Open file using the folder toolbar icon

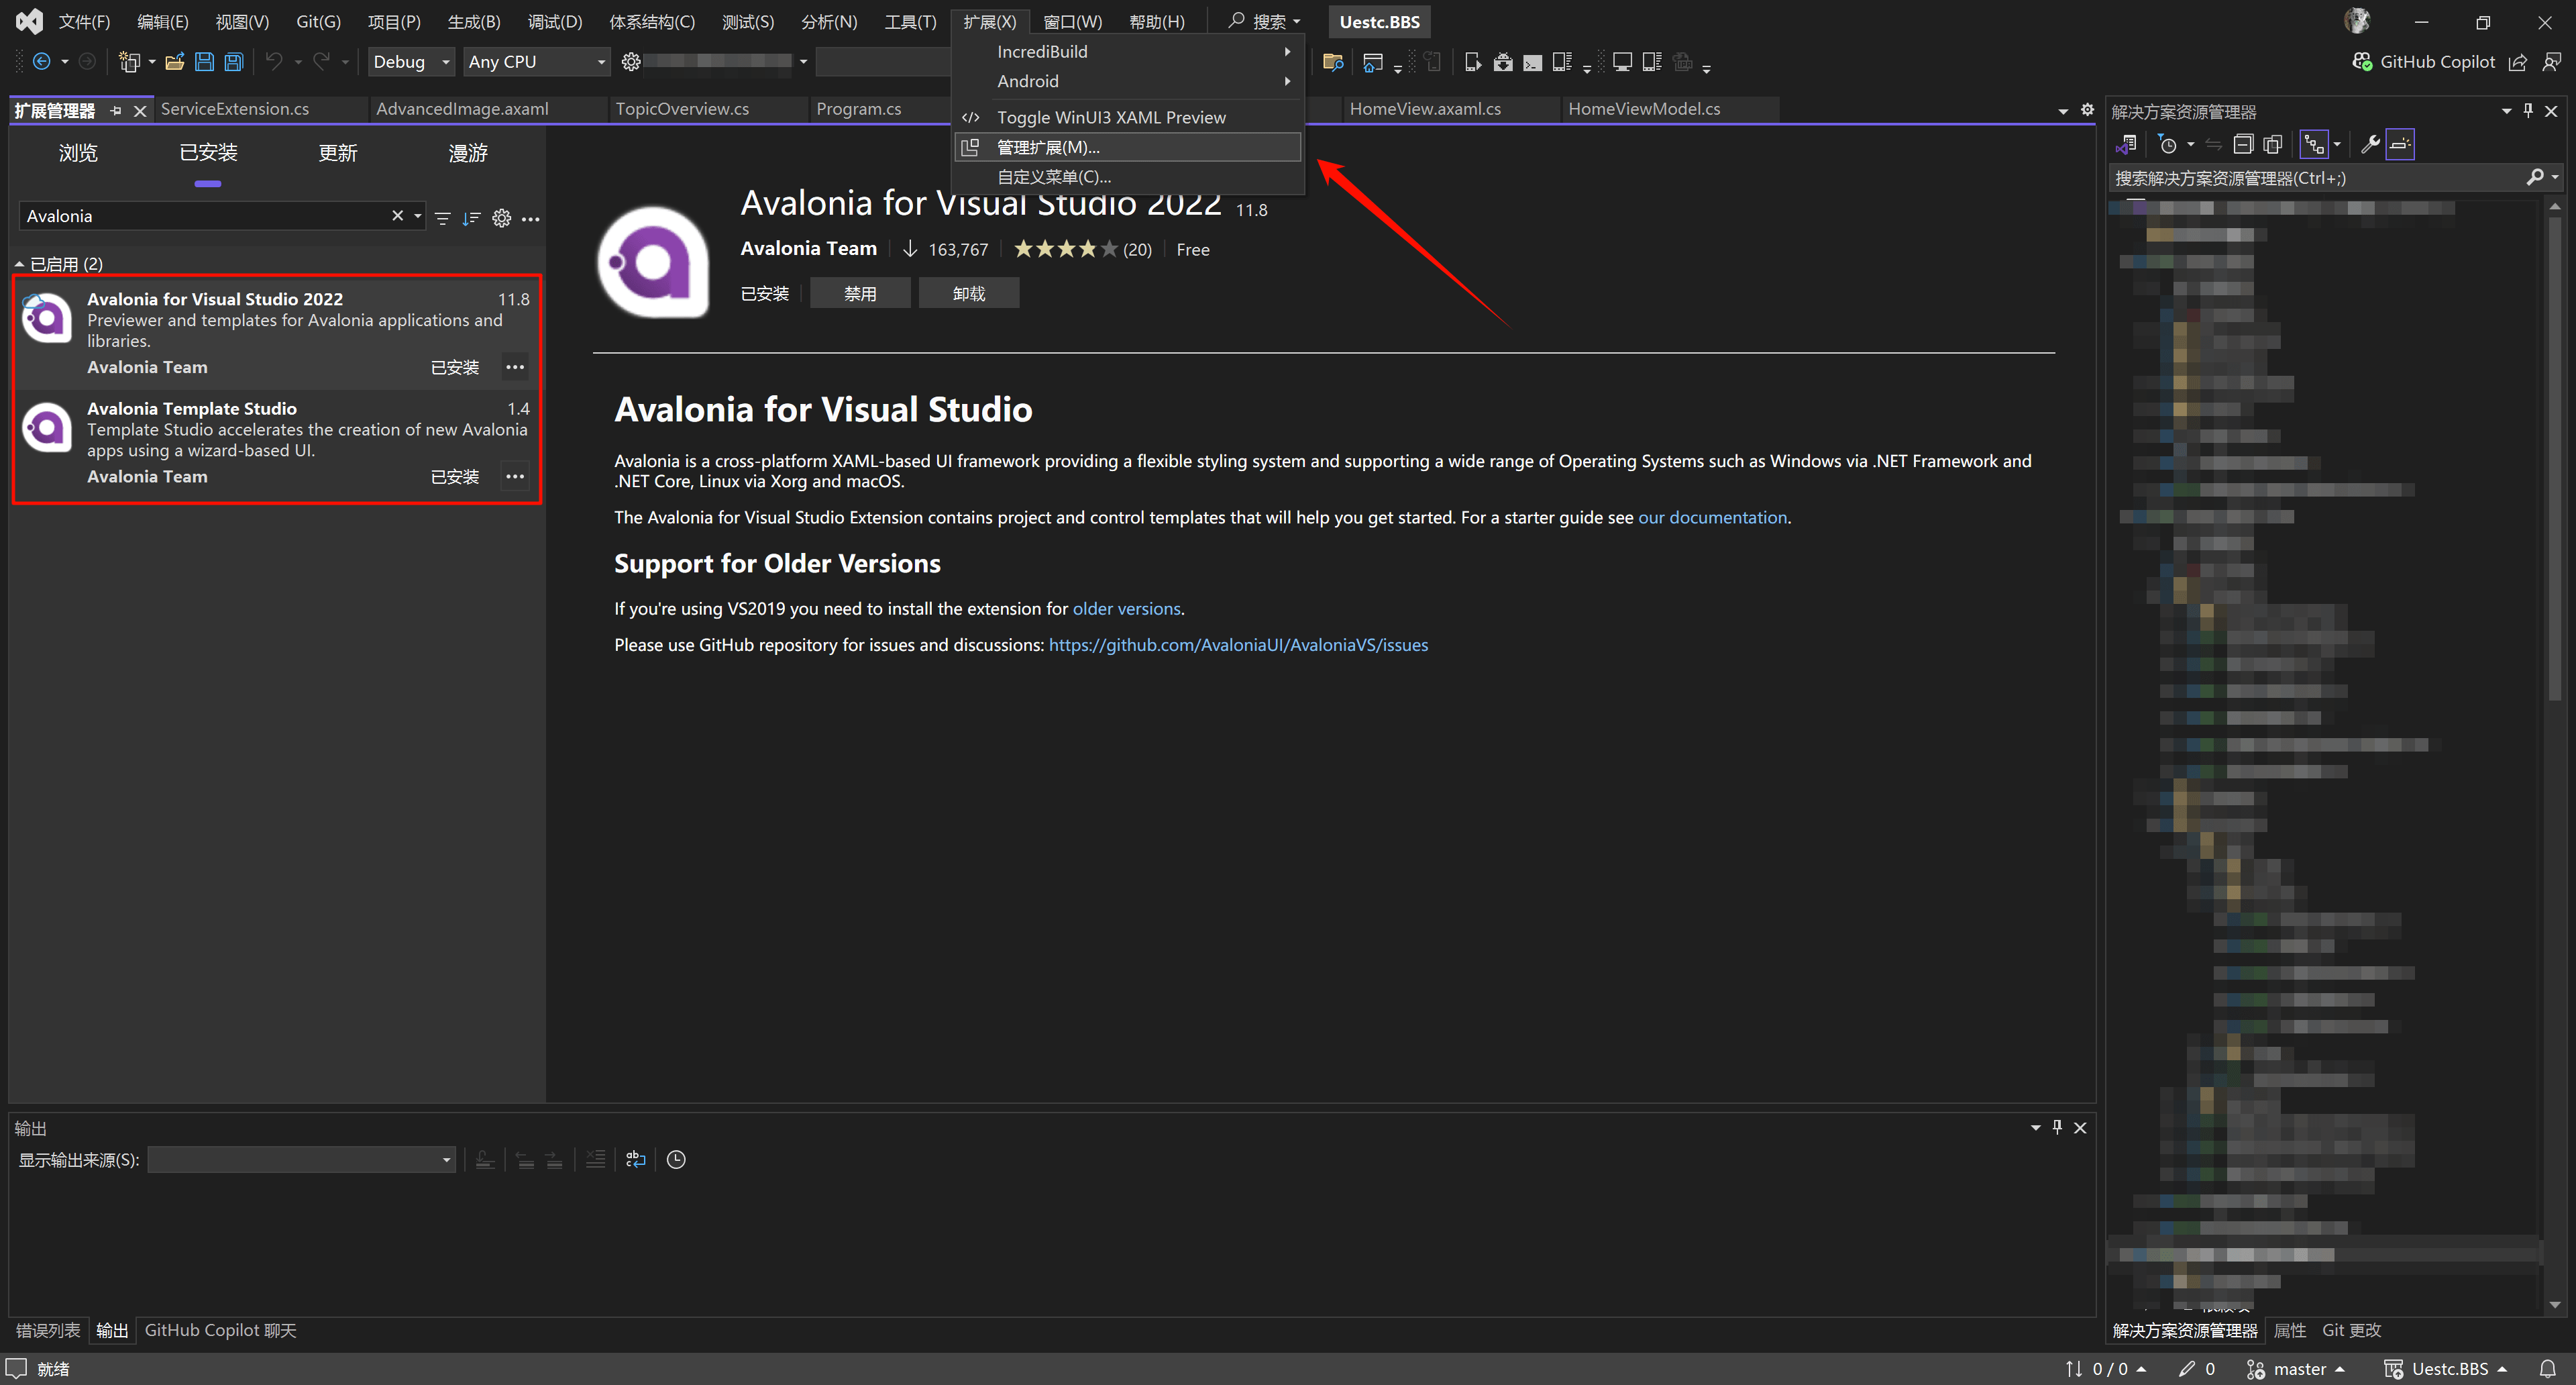pos(175,62)
